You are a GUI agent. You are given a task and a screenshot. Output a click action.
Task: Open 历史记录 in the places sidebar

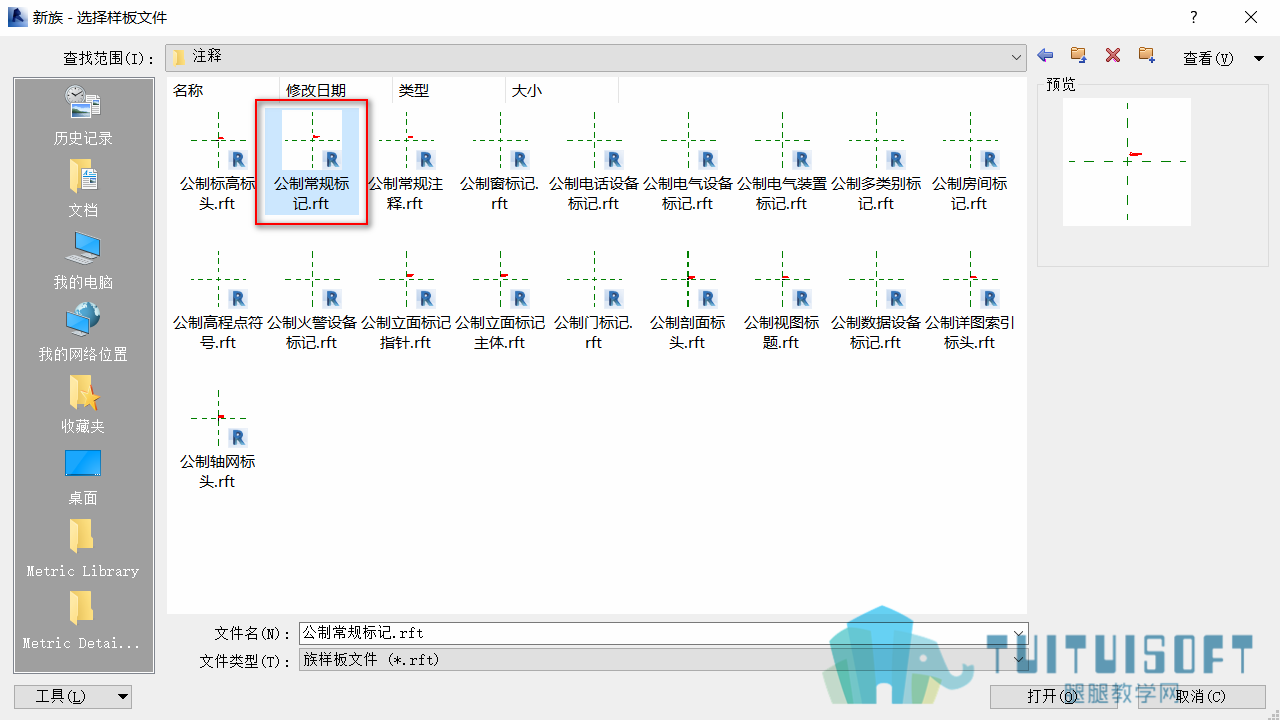(83, 115)
